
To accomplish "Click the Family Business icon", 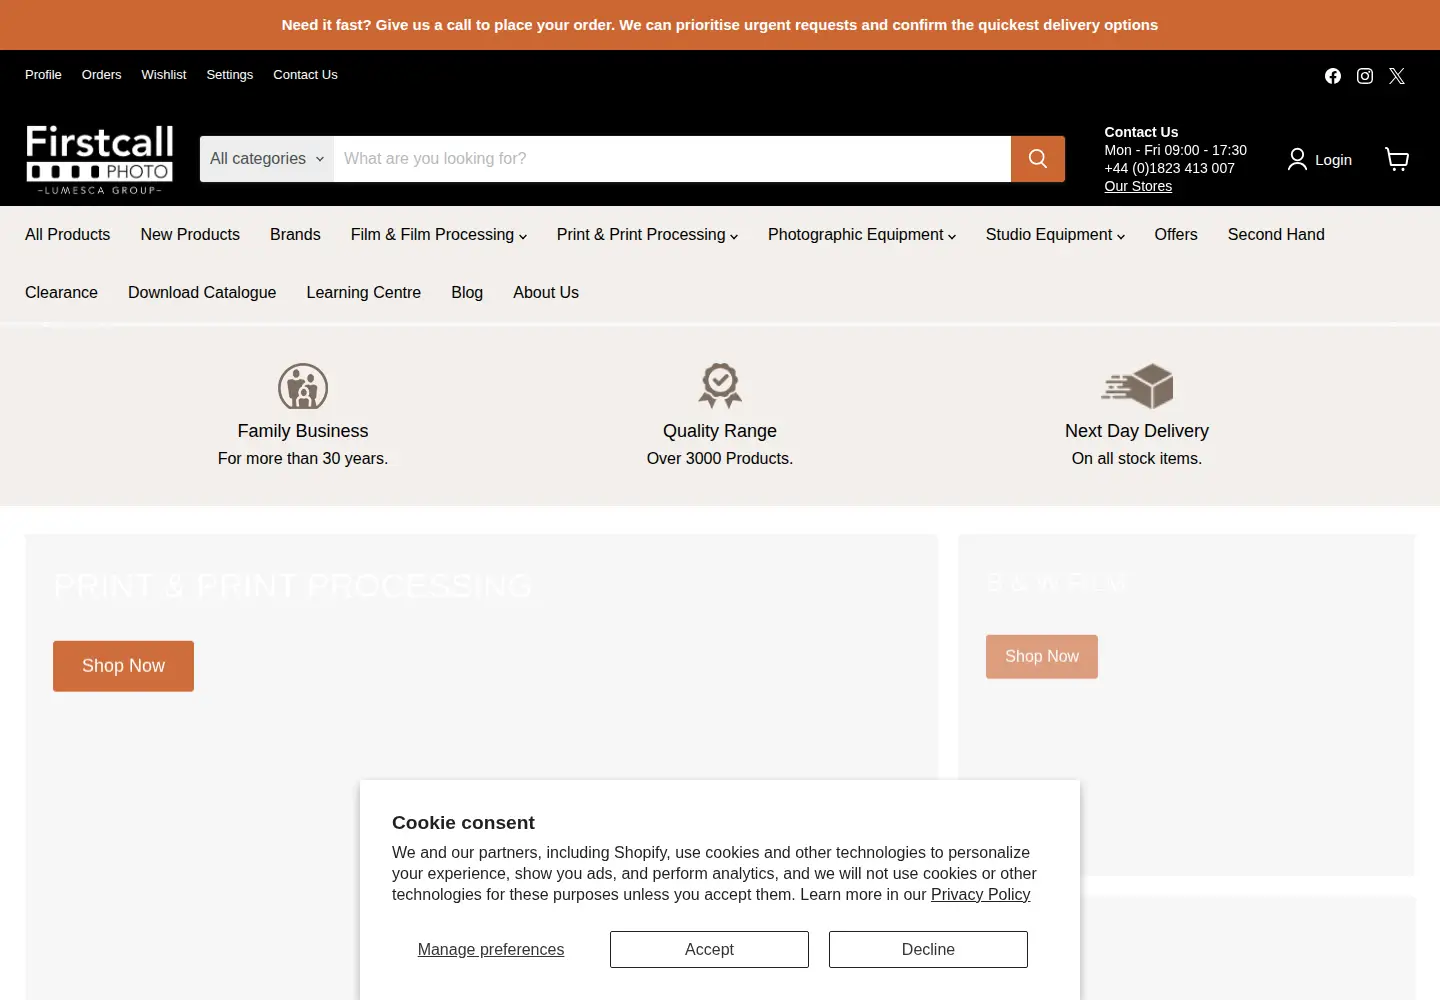I will (303, 386).
